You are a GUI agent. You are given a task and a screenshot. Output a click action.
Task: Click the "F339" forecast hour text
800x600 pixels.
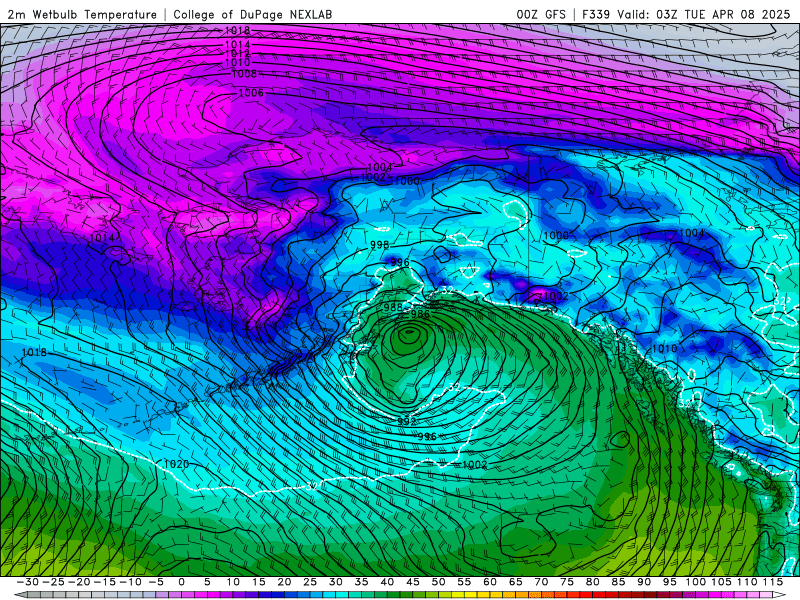596,15
